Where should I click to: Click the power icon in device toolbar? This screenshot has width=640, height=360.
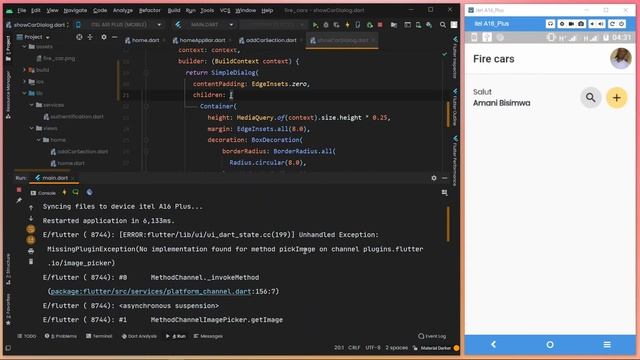pos(621,24)
